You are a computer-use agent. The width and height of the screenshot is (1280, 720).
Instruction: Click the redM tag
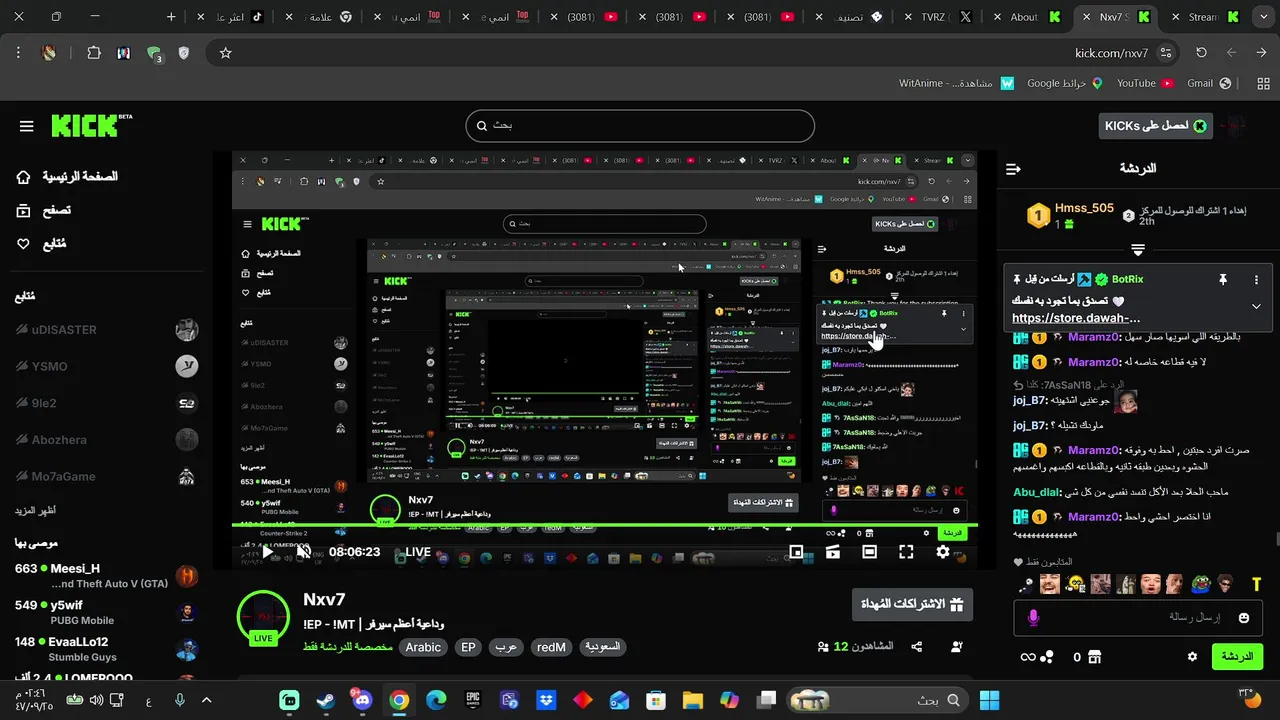pos(551,647)
